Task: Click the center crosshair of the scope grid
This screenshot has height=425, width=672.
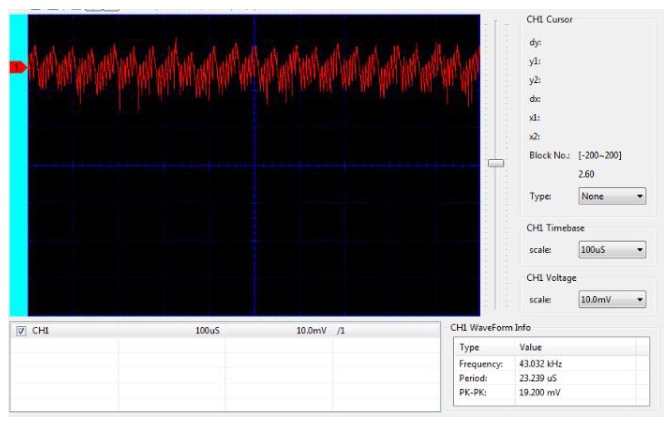Action: click(x=254, y=166)
